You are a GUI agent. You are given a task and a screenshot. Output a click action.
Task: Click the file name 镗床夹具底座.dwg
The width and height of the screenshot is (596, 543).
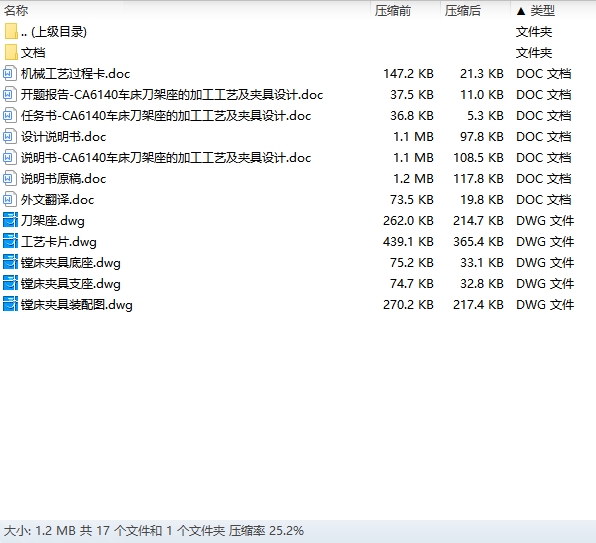coord(71,263)
